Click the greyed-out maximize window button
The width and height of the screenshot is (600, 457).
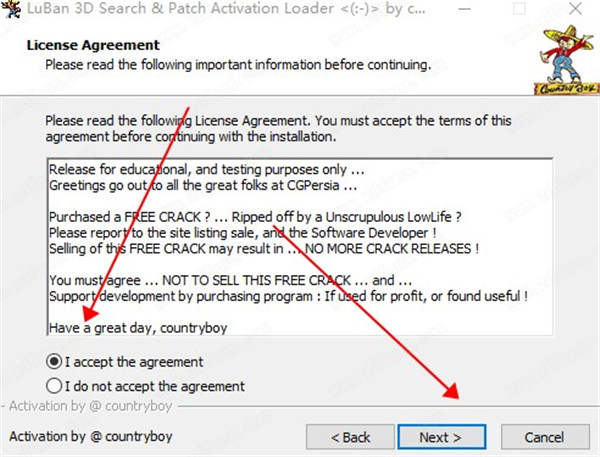pos(519,9)
